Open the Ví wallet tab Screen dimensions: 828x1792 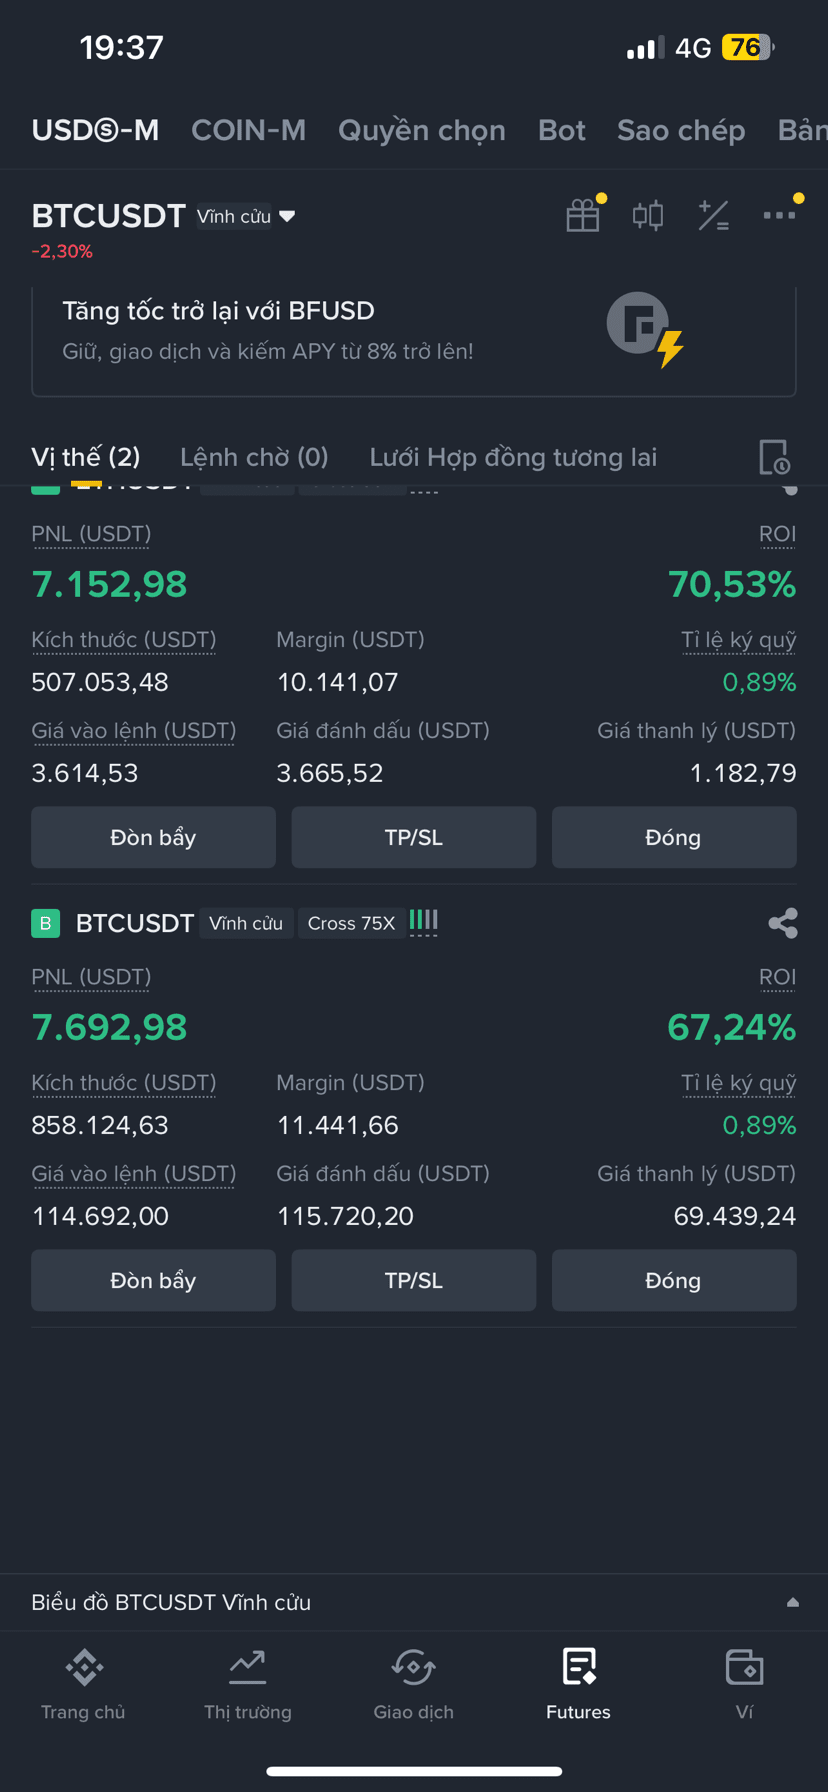[744, 1685]
